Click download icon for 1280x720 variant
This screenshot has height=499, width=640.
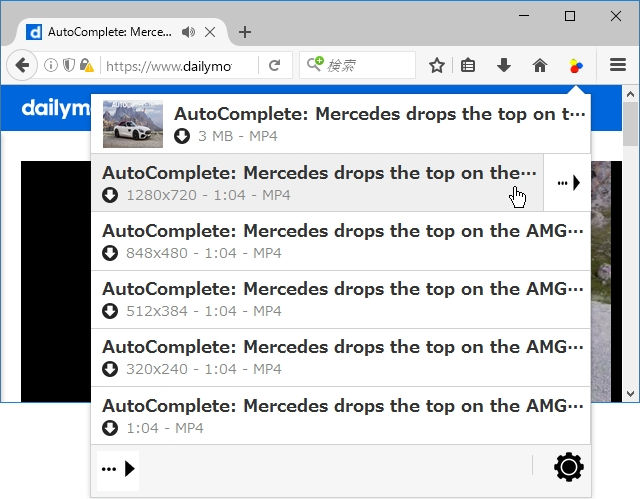click(110, 195)
